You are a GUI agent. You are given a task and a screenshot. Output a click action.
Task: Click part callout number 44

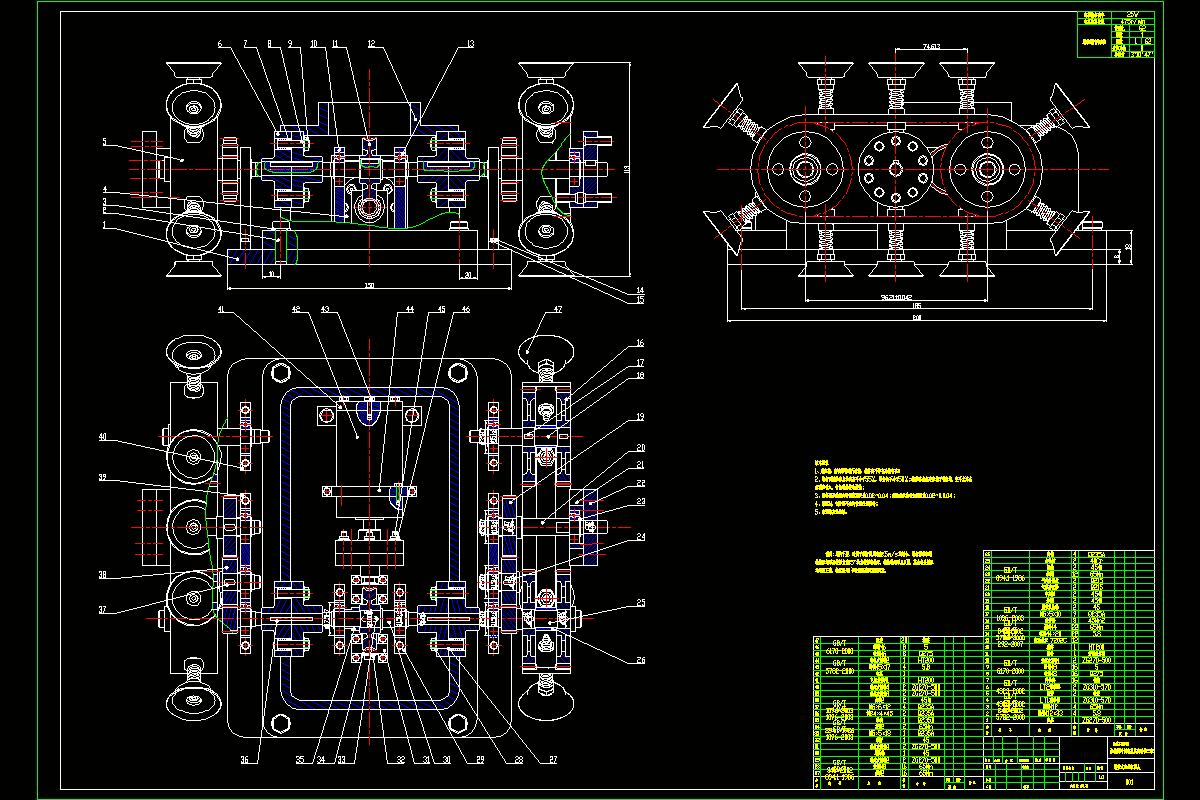click(409, 309)
